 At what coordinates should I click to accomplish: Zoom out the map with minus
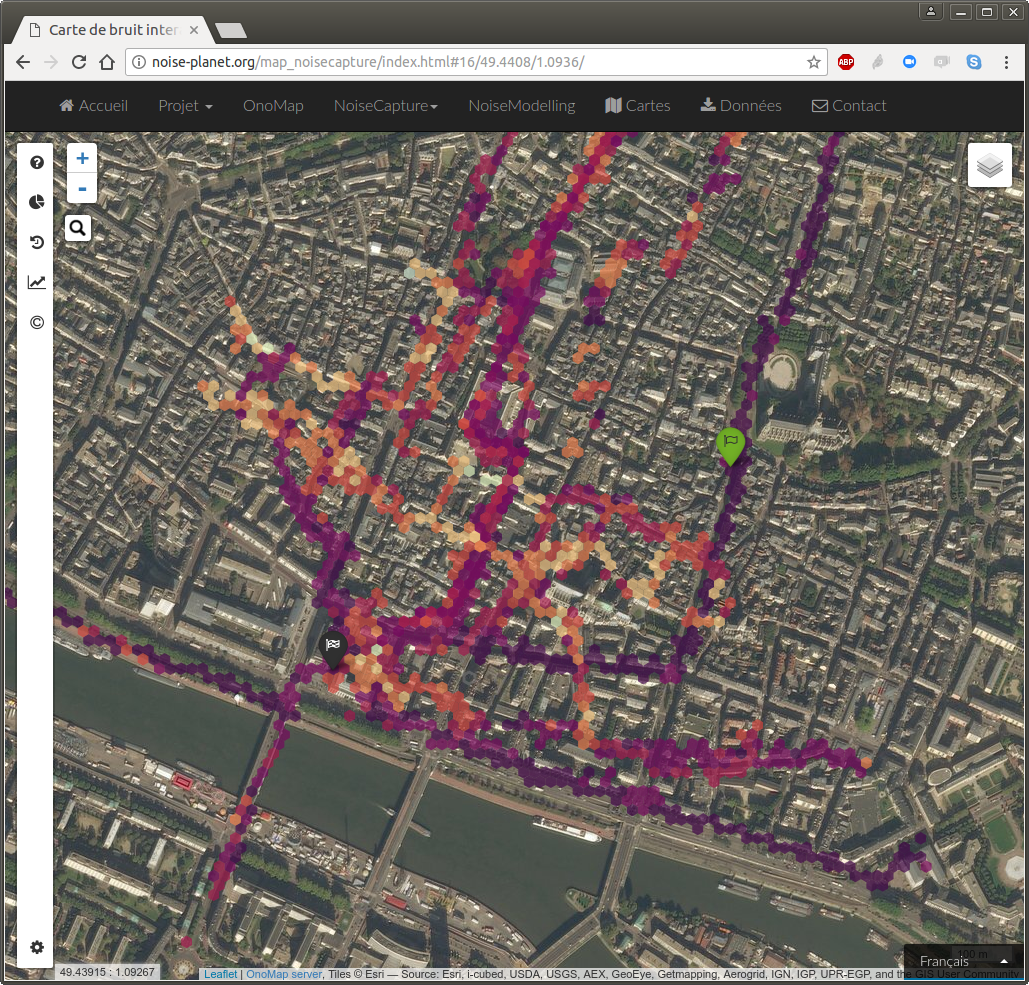click(82, 188)
